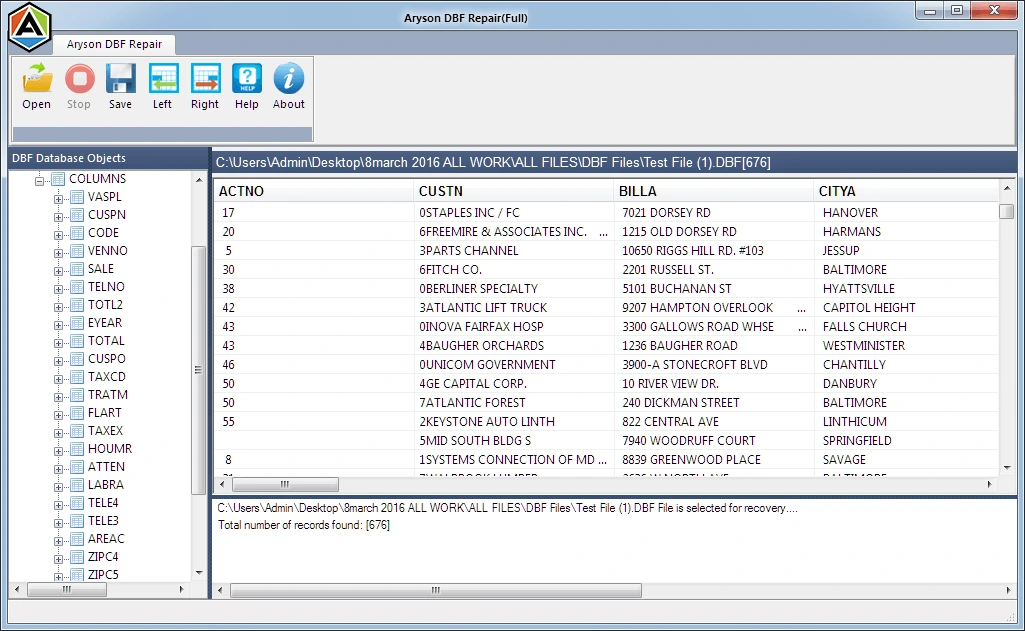
Task: Expand the CODE tree node
Action: (58, 235)
